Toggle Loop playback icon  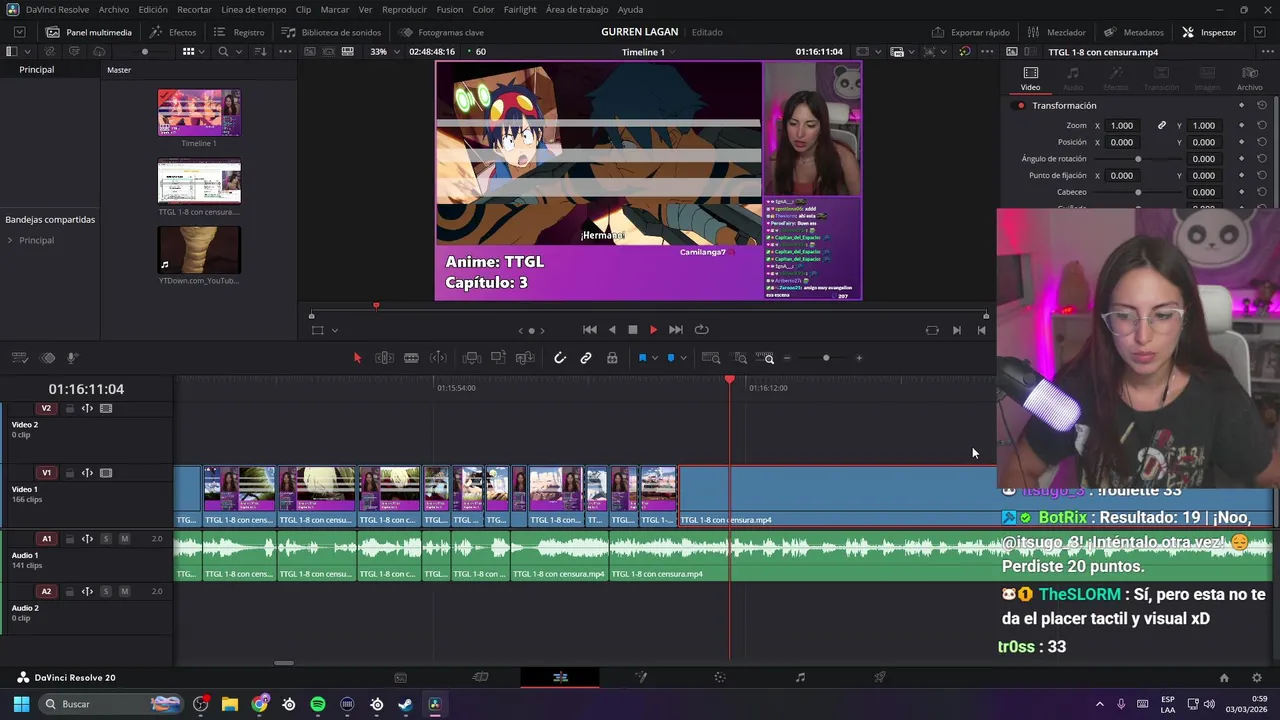[701, 330]
